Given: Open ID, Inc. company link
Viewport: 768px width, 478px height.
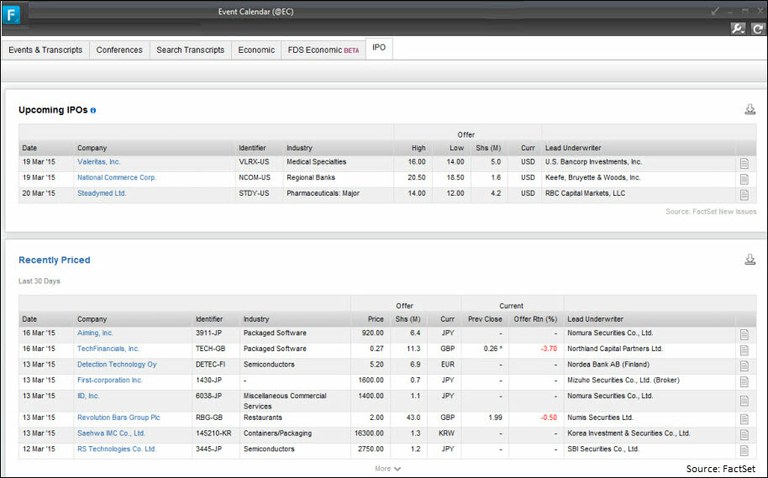Looking at the screenshot, I should click(88, 395).
